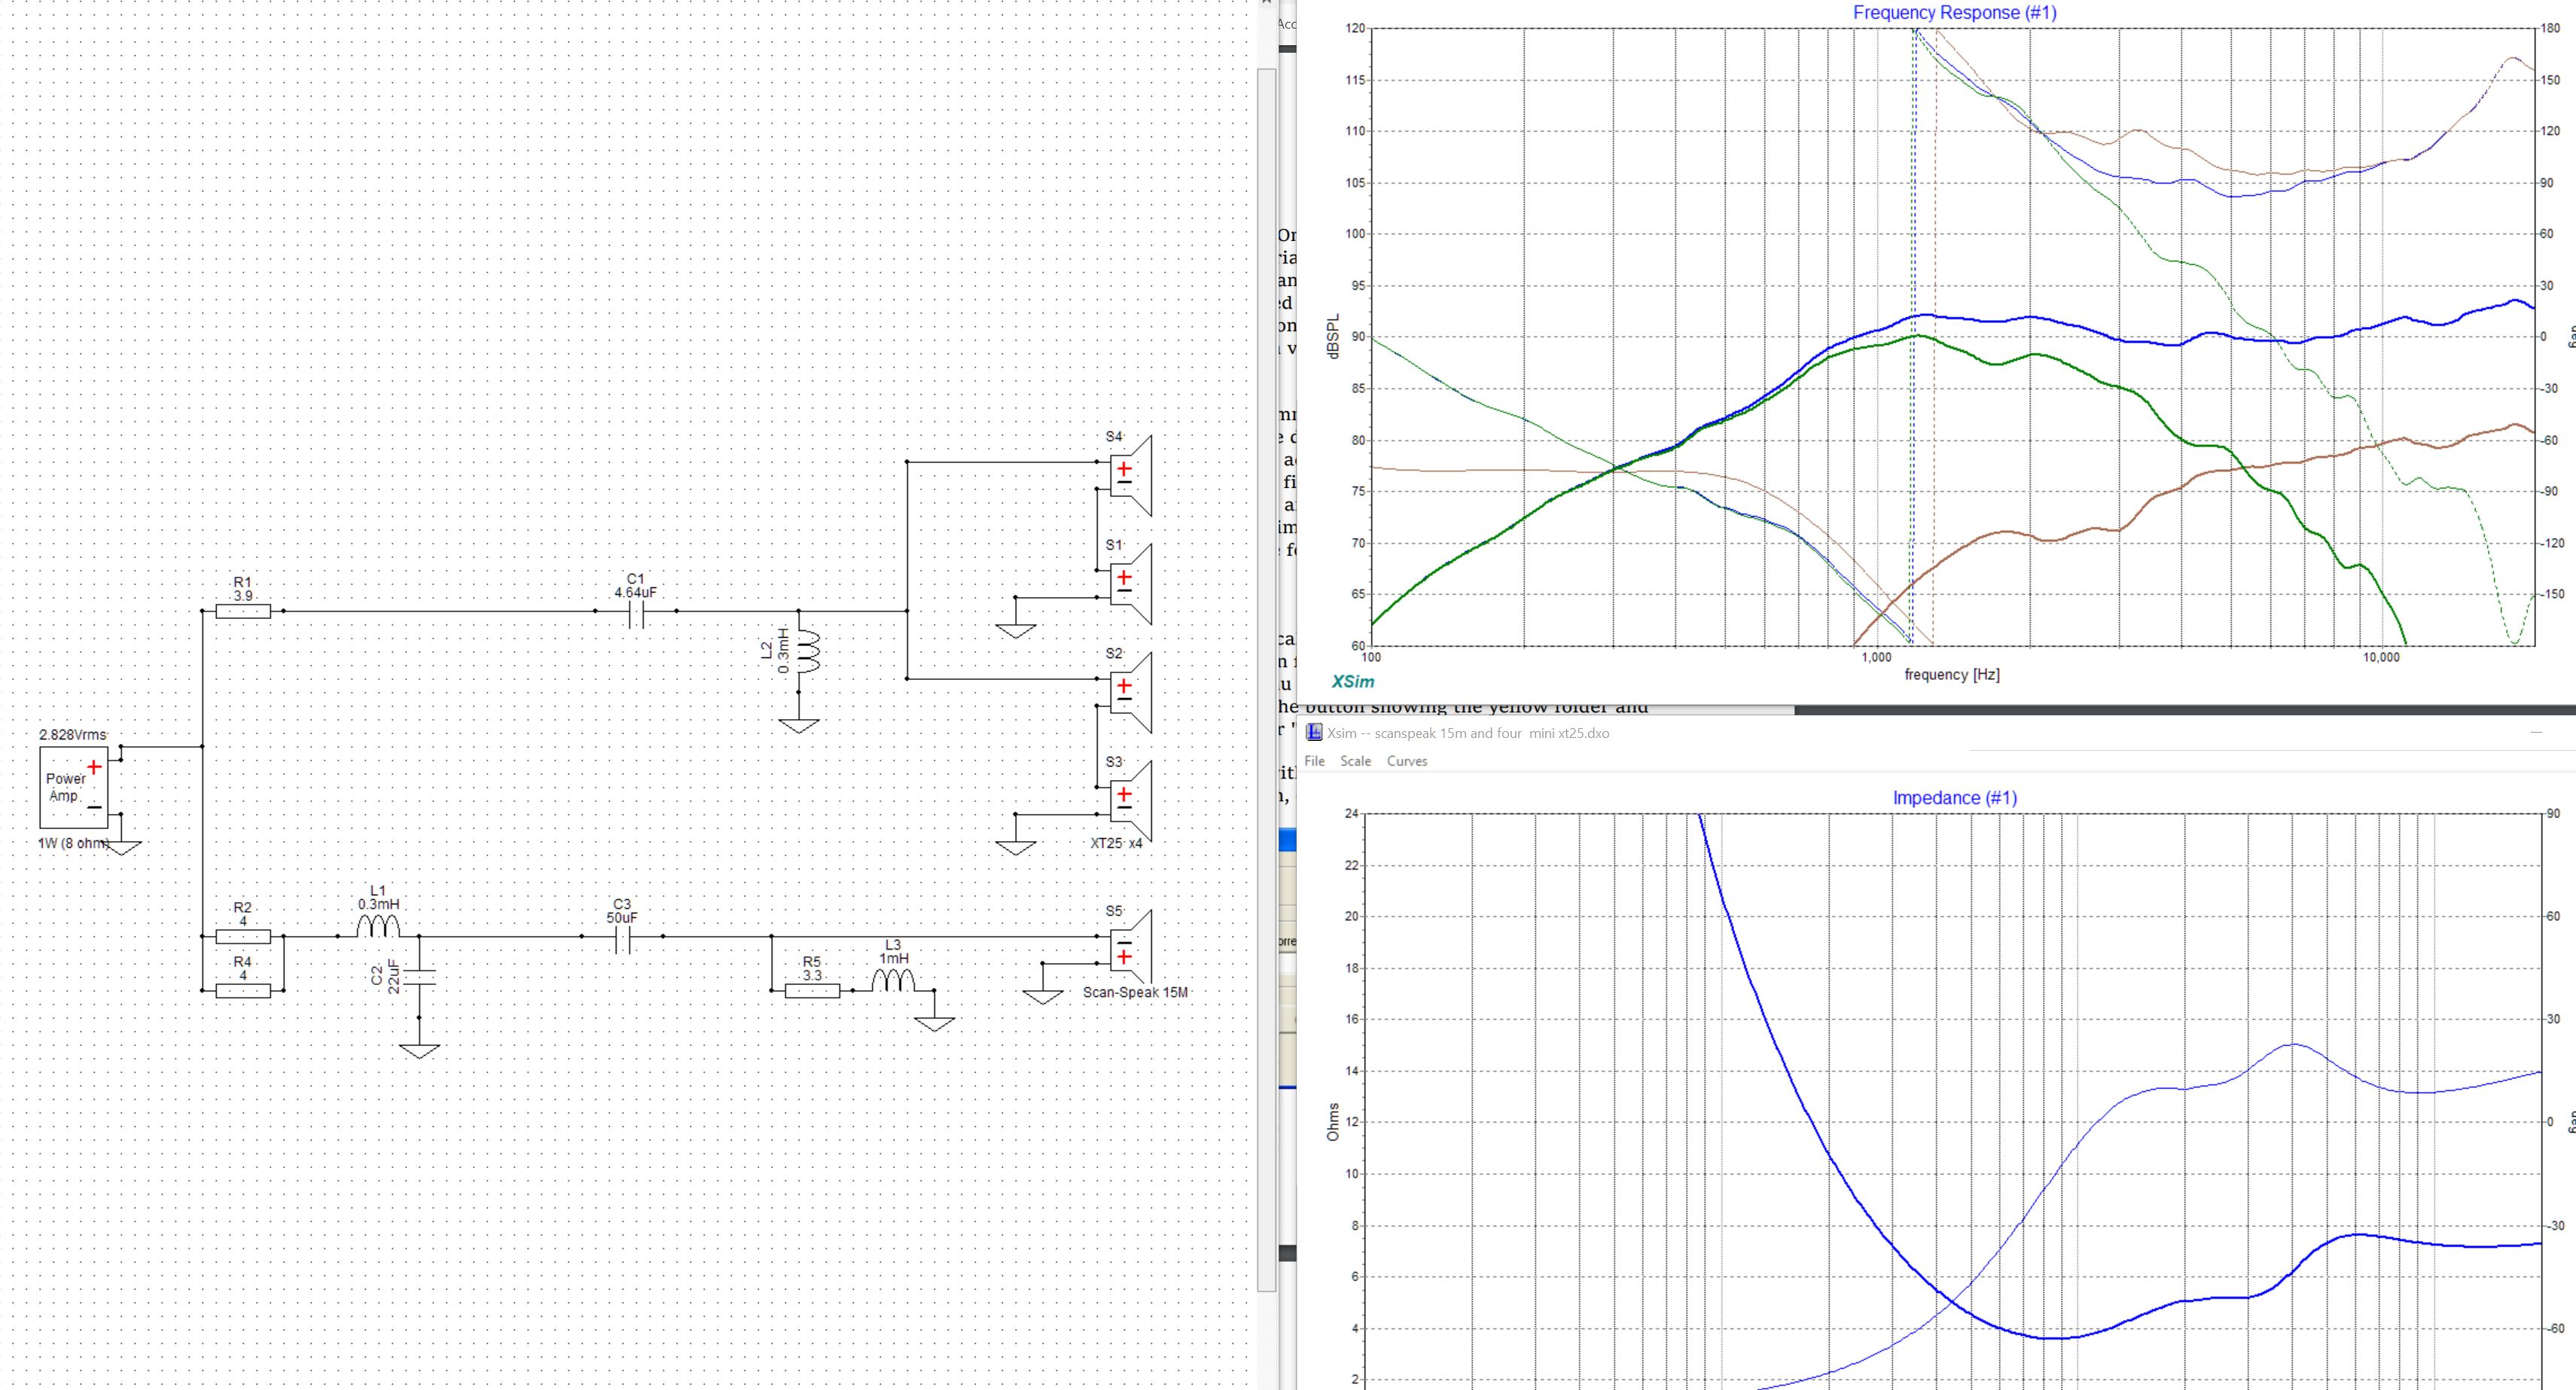The width and height of the screenshot is (2576, 1390).
Task: Select capacitor C2 22uF
Action: pos(419,976)
